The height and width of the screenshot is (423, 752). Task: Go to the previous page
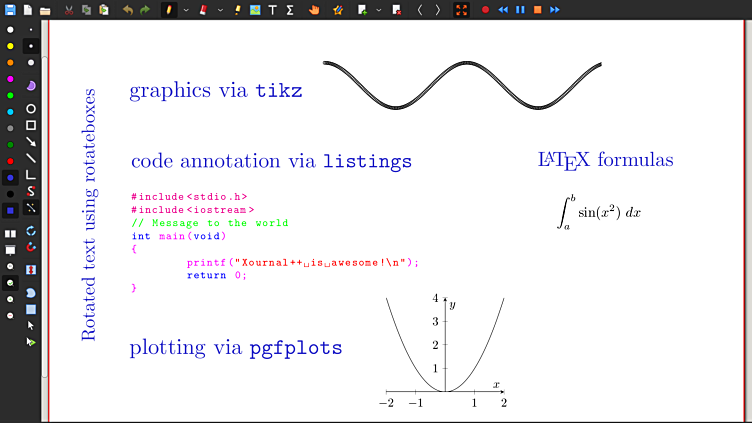coord(420,10)
